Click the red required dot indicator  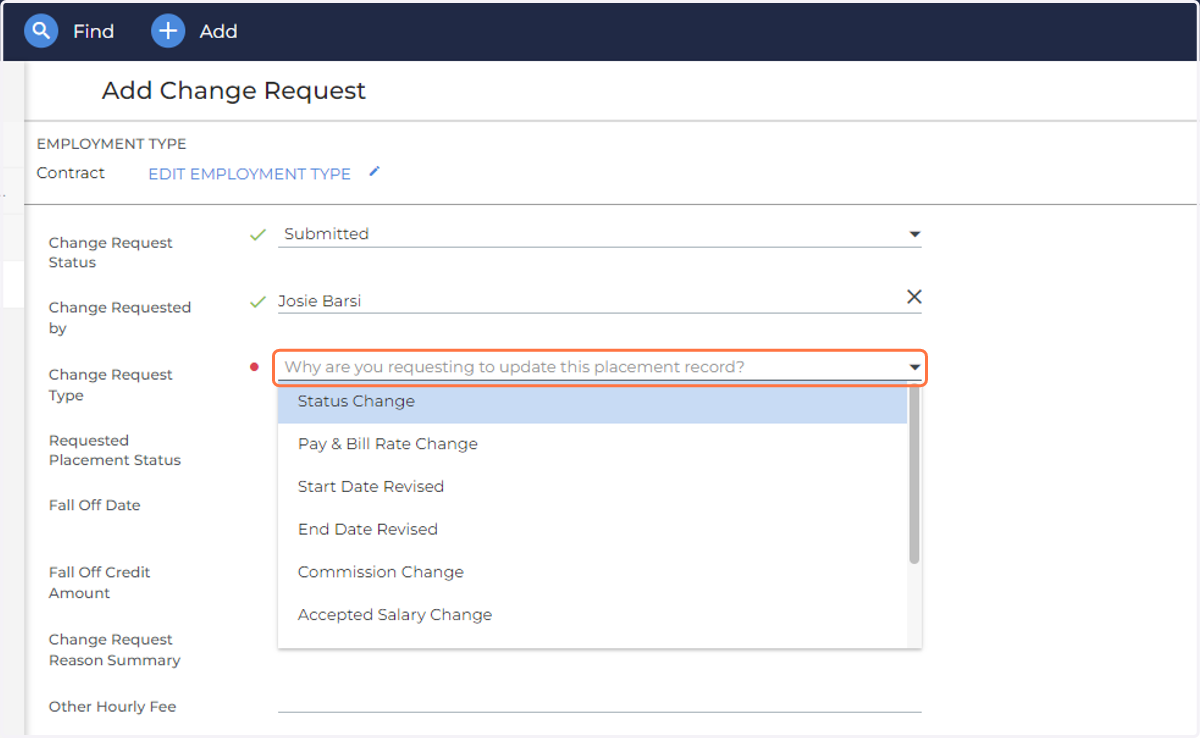point(254,367)
